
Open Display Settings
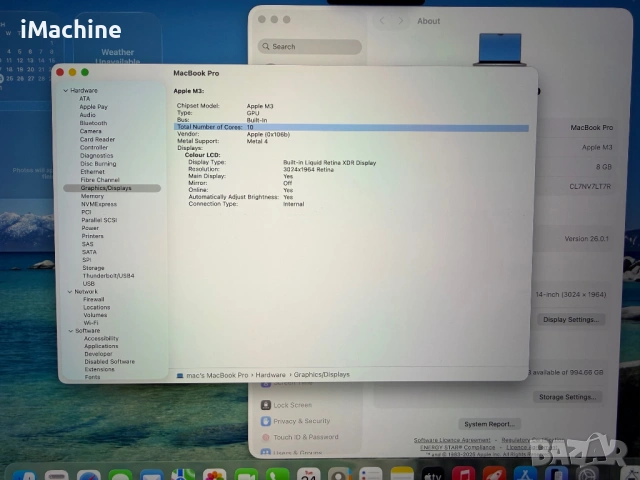tap(571, 319)
